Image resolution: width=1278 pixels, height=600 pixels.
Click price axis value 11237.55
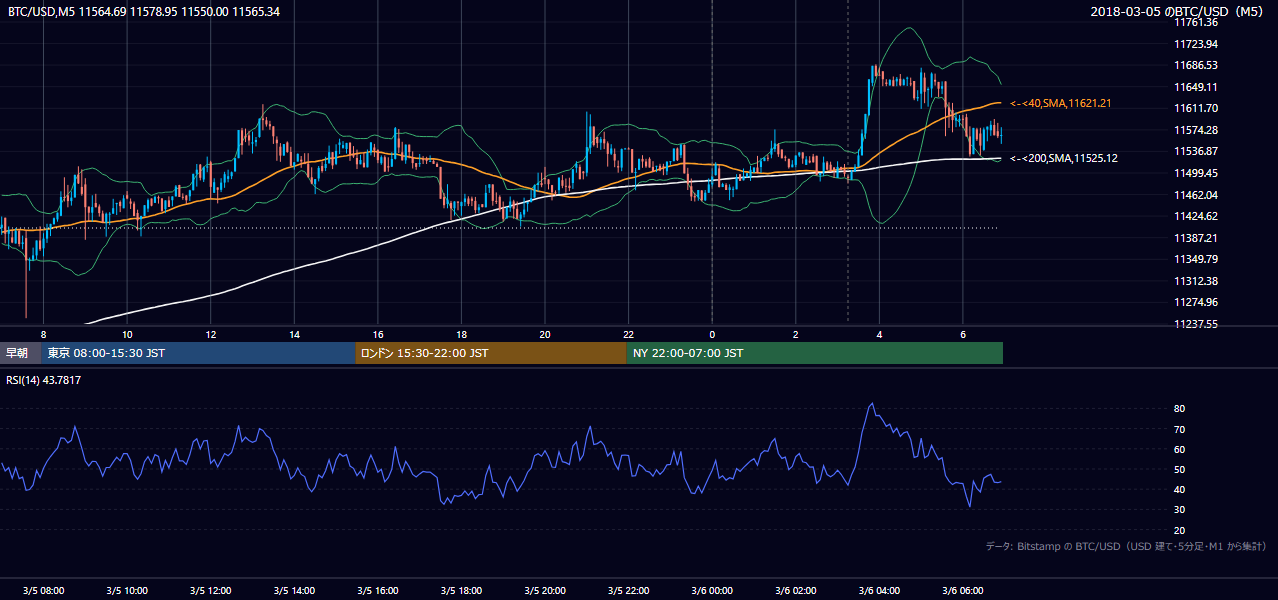point(1196,324)
